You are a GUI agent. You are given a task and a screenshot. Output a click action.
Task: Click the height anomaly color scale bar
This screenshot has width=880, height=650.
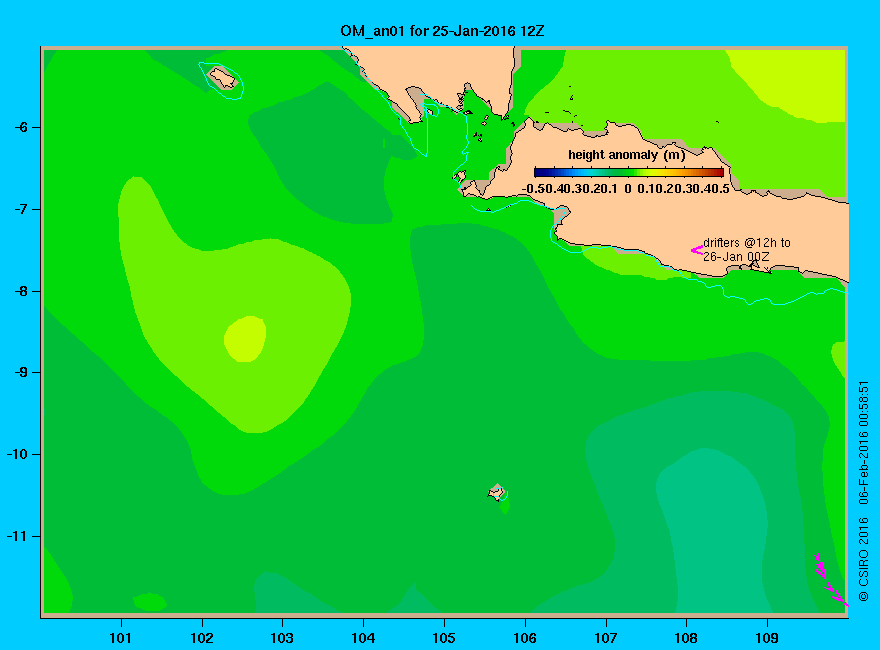point(629,172)
